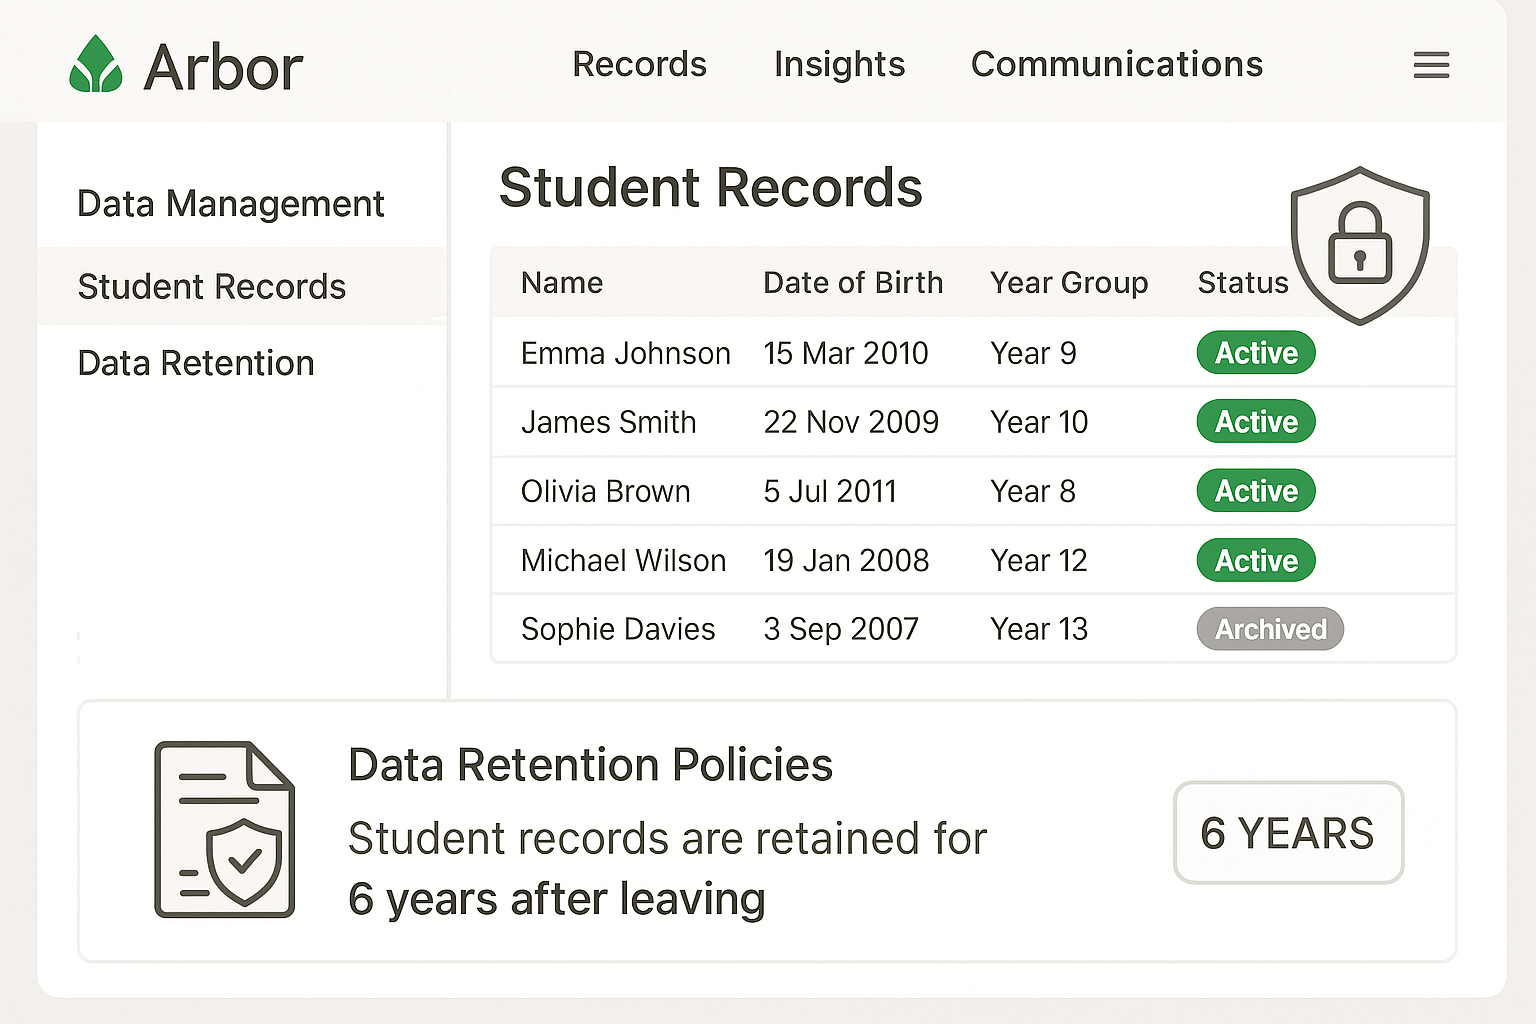Viewport: 1536px width, 1024px height.
Task: Select the name Sophie Davies
Action: (618, 629)
